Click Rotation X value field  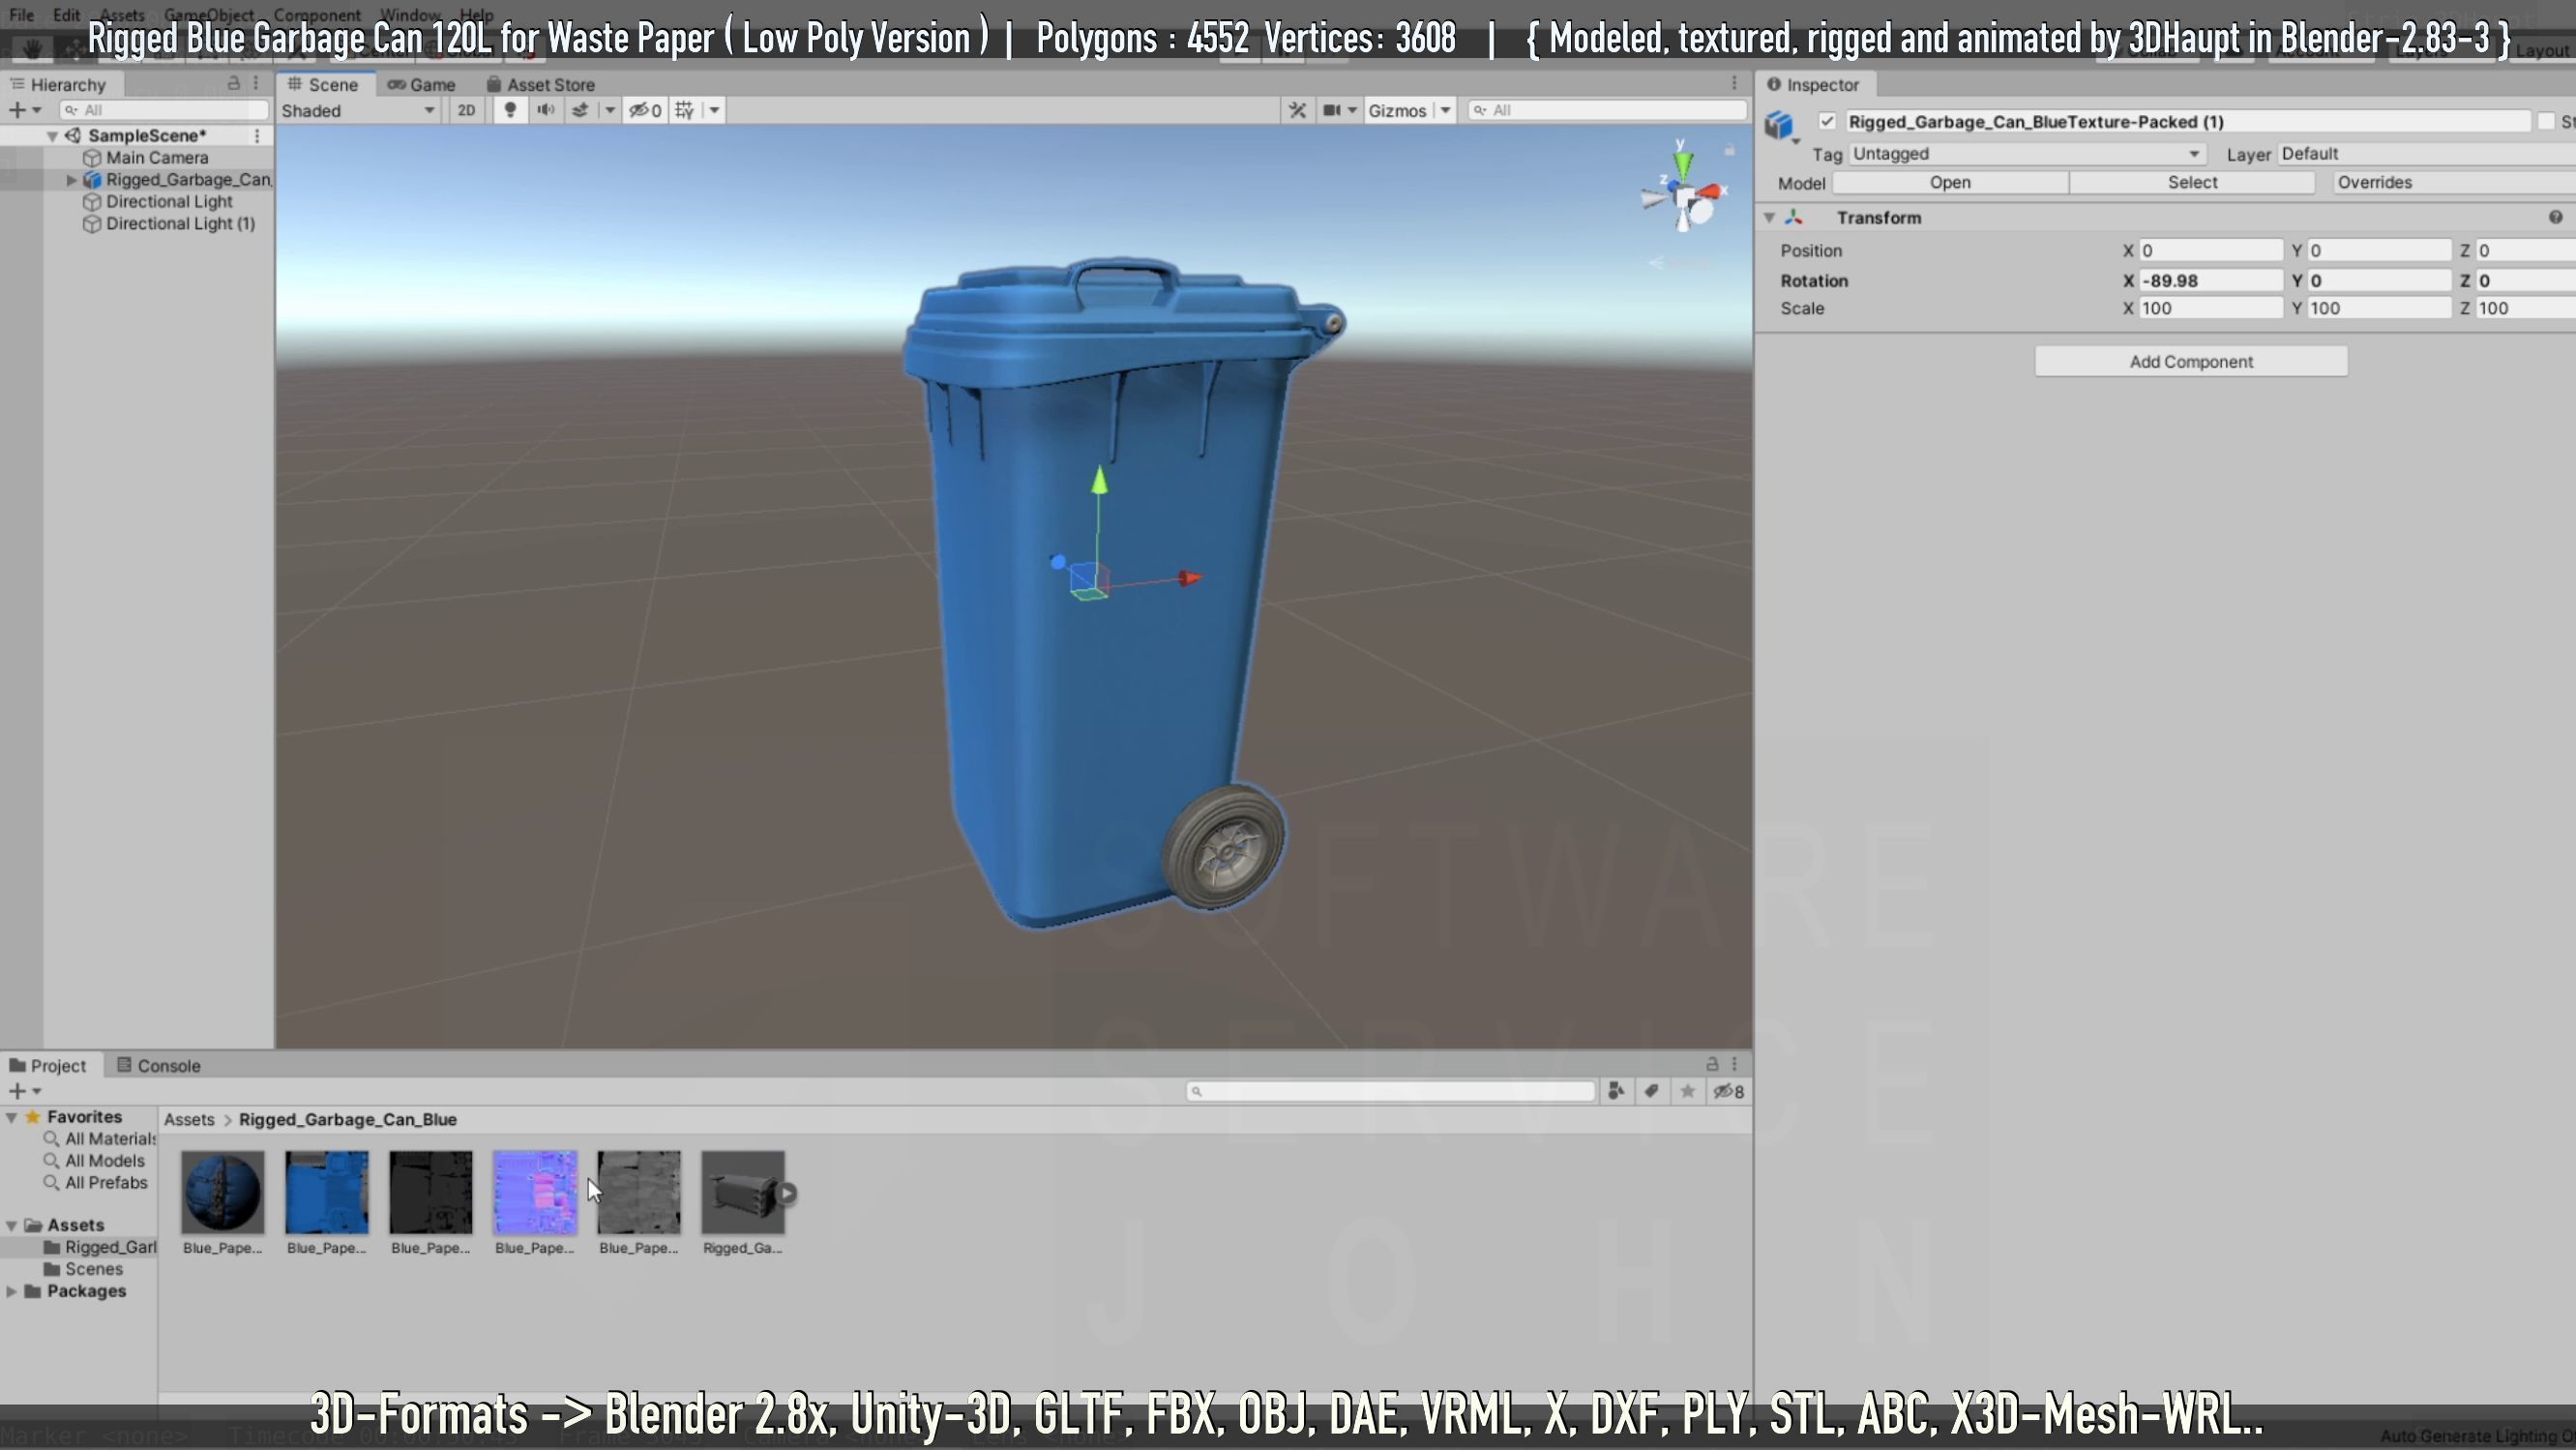pyautogui.click(x=2210, y=281)
